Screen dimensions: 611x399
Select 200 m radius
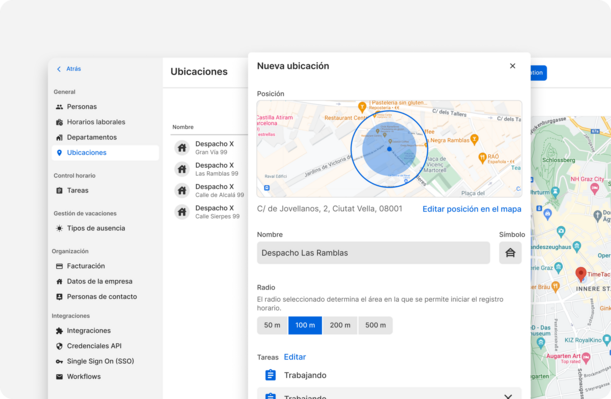[340, 325]
